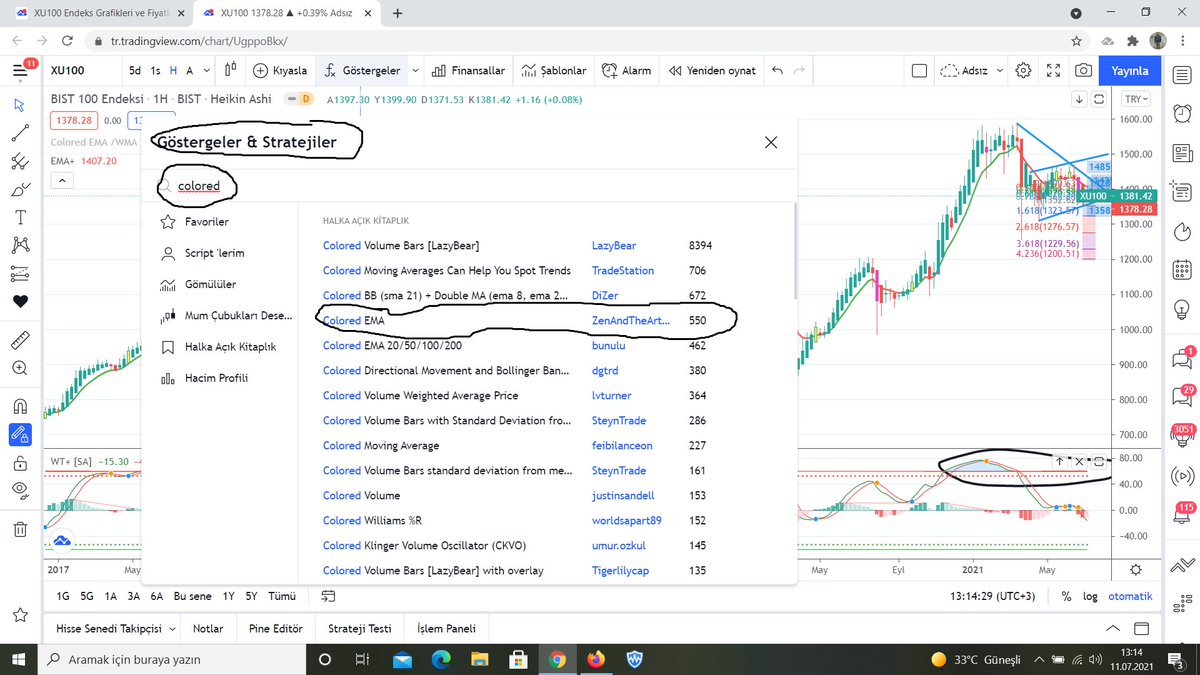Close the Göstergeler & Stratejiler dialog
Image resolution: width=1200 pixels, height=675 pixels.
[x=771, y=142]
